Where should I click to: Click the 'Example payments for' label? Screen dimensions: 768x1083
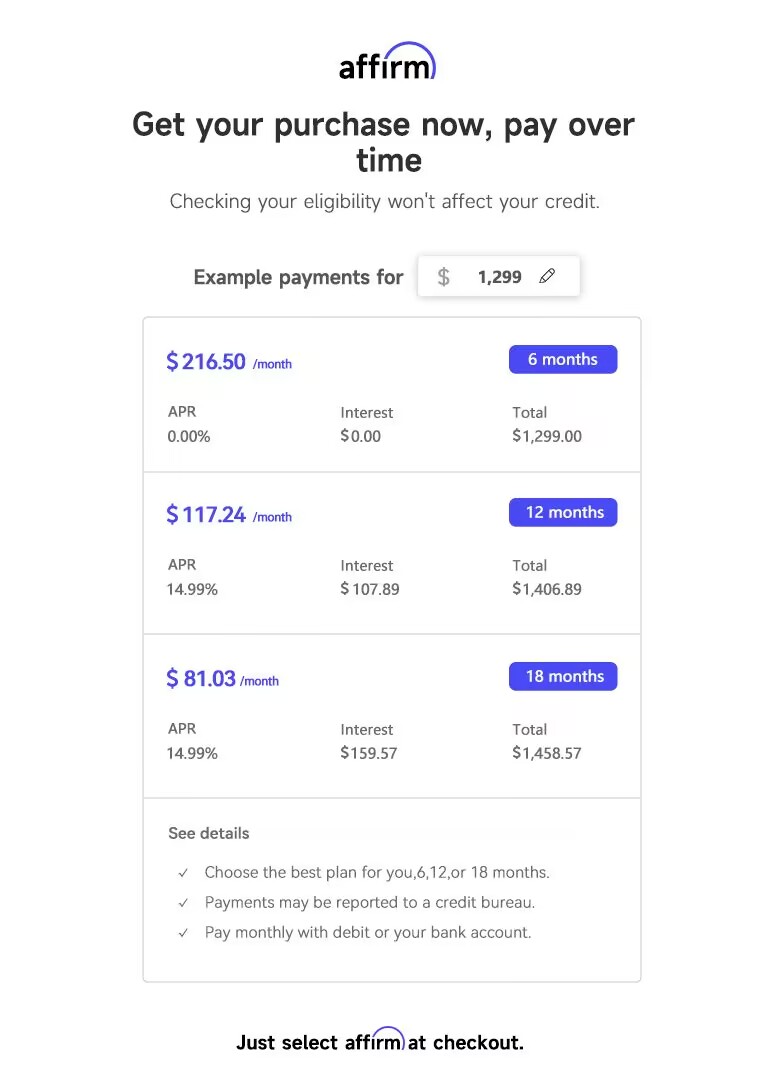[x=298, y=277]
